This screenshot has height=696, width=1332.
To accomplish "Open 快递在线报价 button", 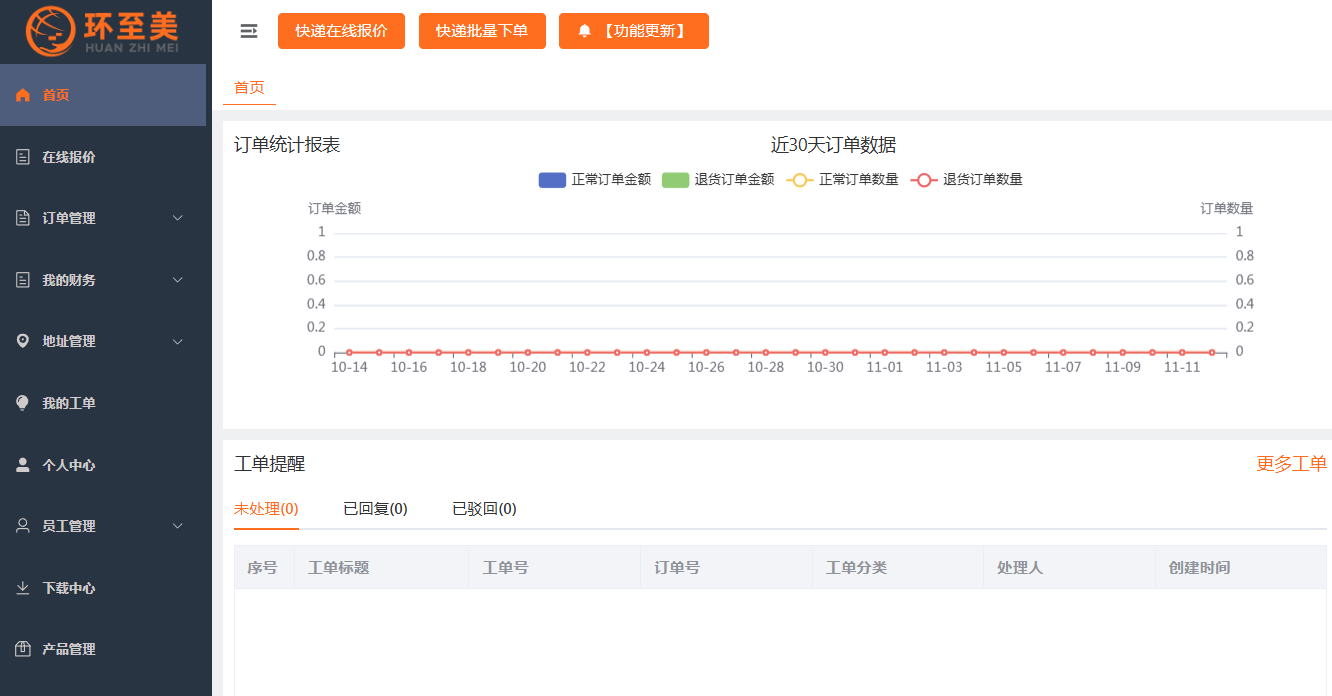I will (341, 31).
